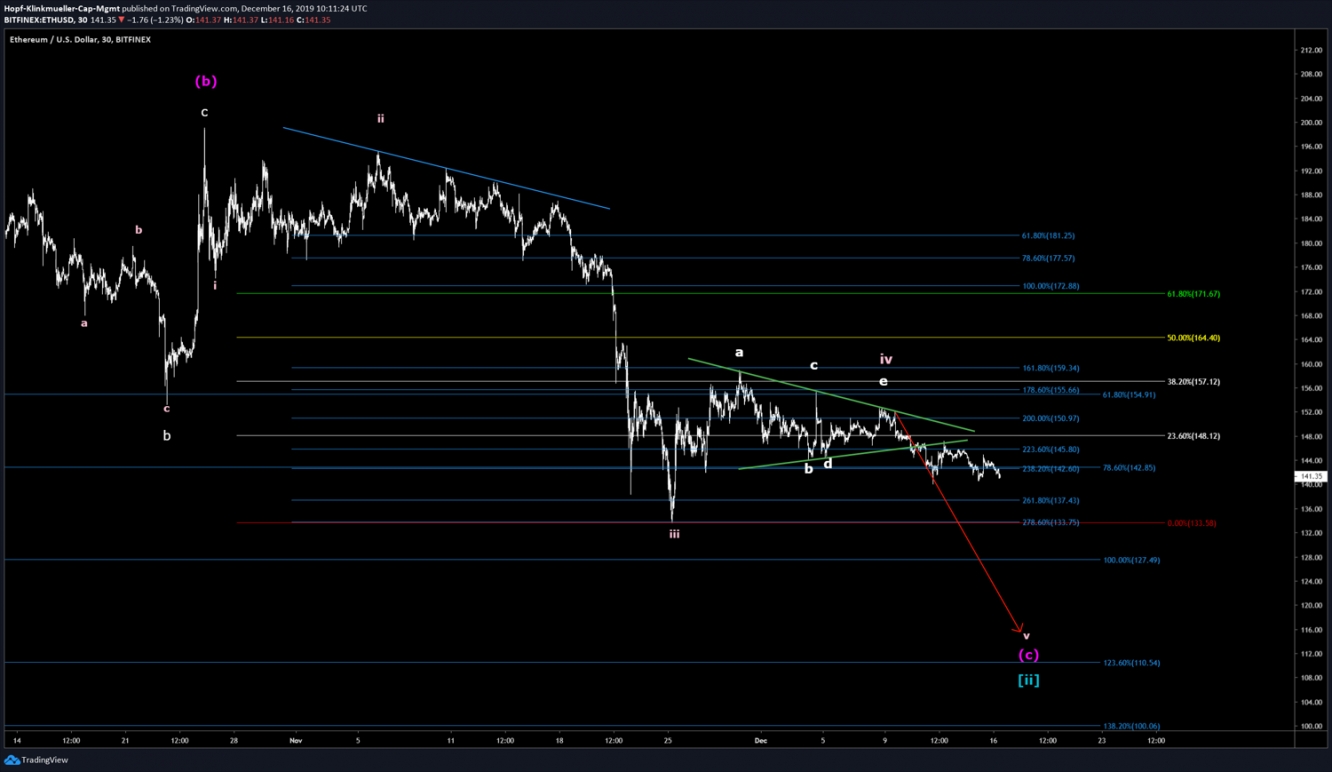Click the pink 'iv' wave label
The image size is (1332, 772).
886,359
